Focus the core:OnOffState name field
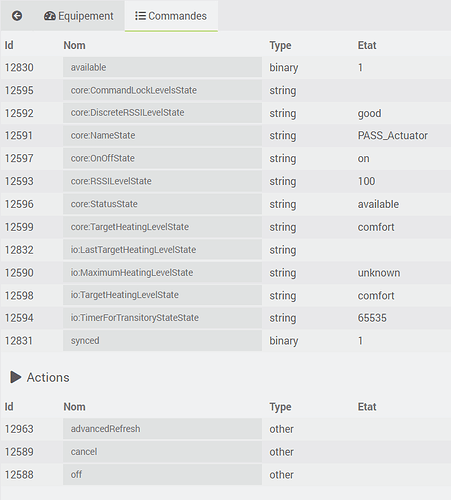This screenshot has height=500, width=451. point(162,158)
